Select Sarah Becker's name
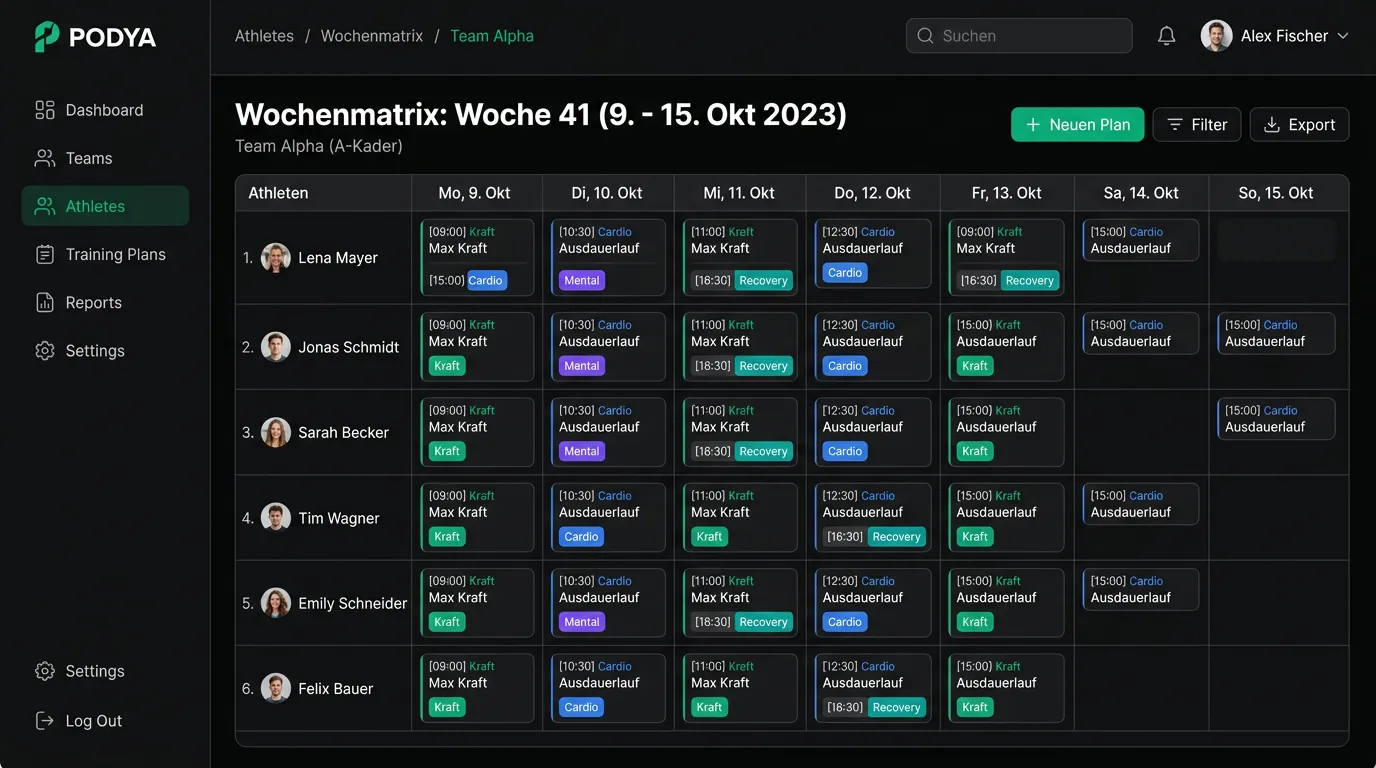Image resolution: width=1376 pixels, height=768 pixels. pos(343,433)
